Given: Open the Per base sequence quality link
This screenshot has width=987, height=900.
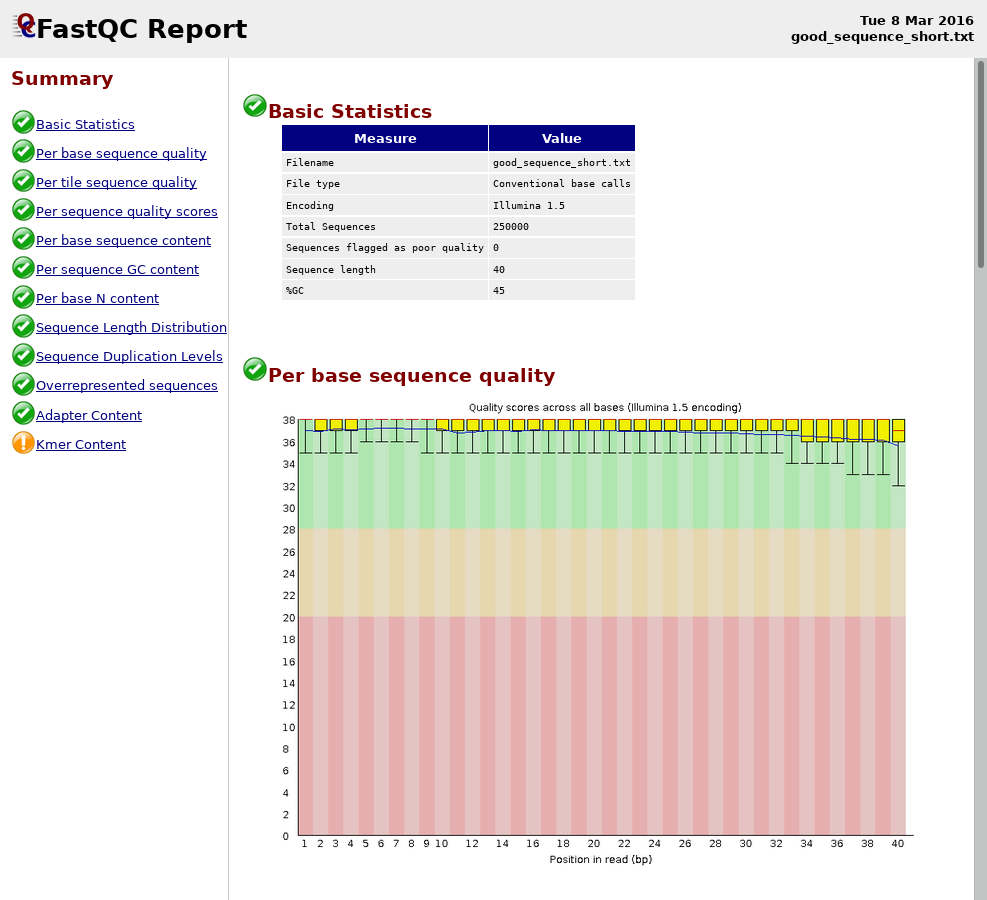Looking at the screenshot, I should click(x=121, y=154).
